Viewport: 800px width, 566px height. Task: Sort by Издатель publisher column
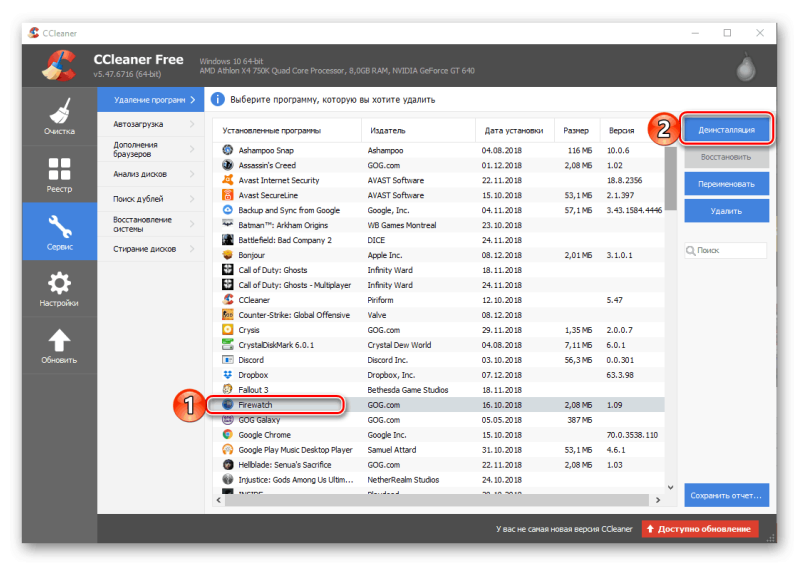[x=418, y=131]
